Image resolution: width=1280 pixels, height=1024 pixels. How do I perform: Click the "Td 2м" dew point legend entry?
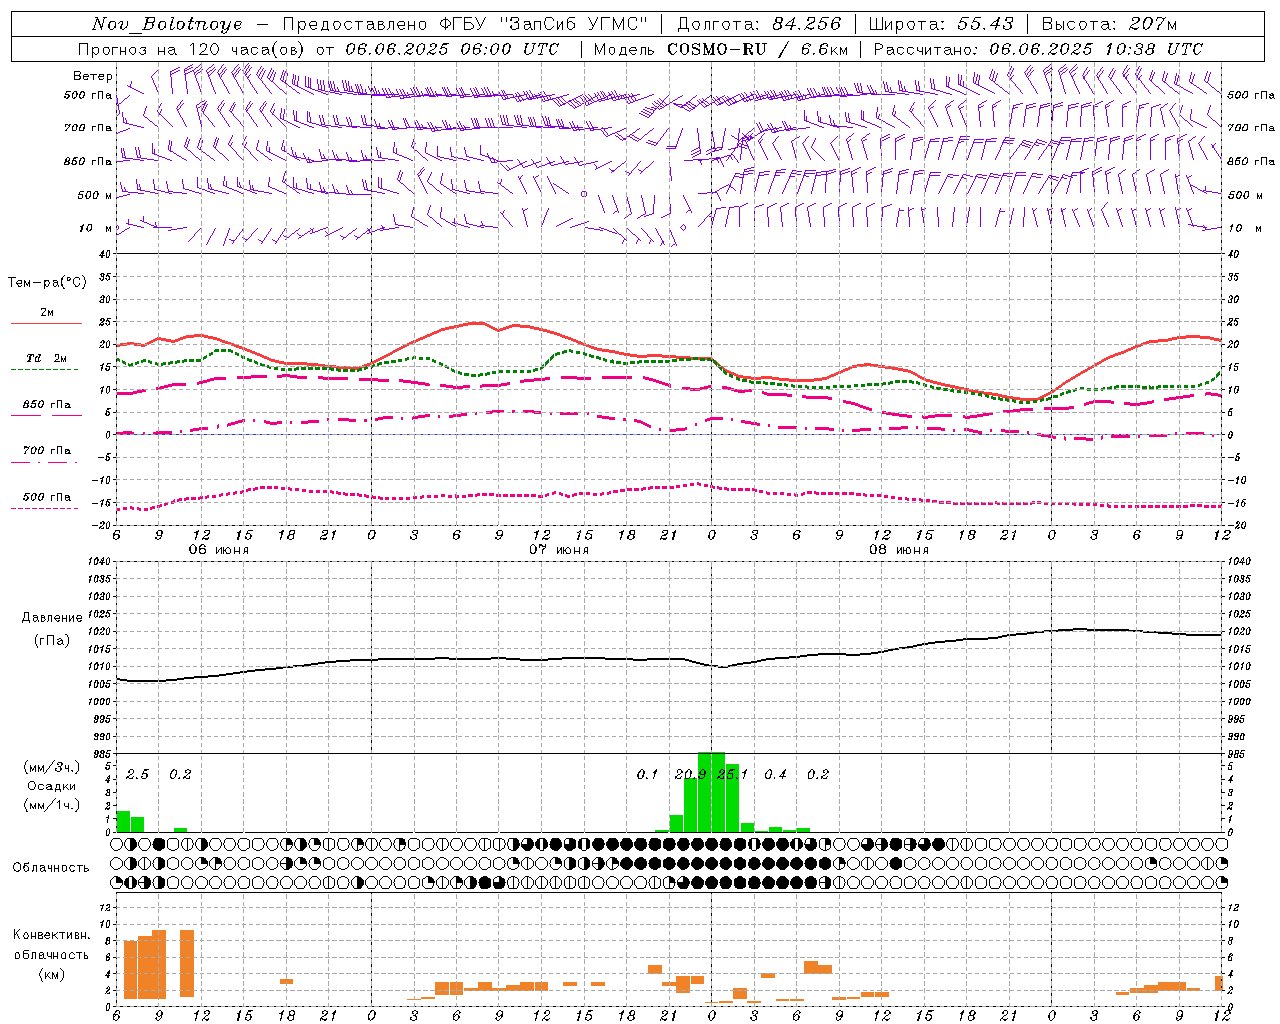click(x=46, y=358)
